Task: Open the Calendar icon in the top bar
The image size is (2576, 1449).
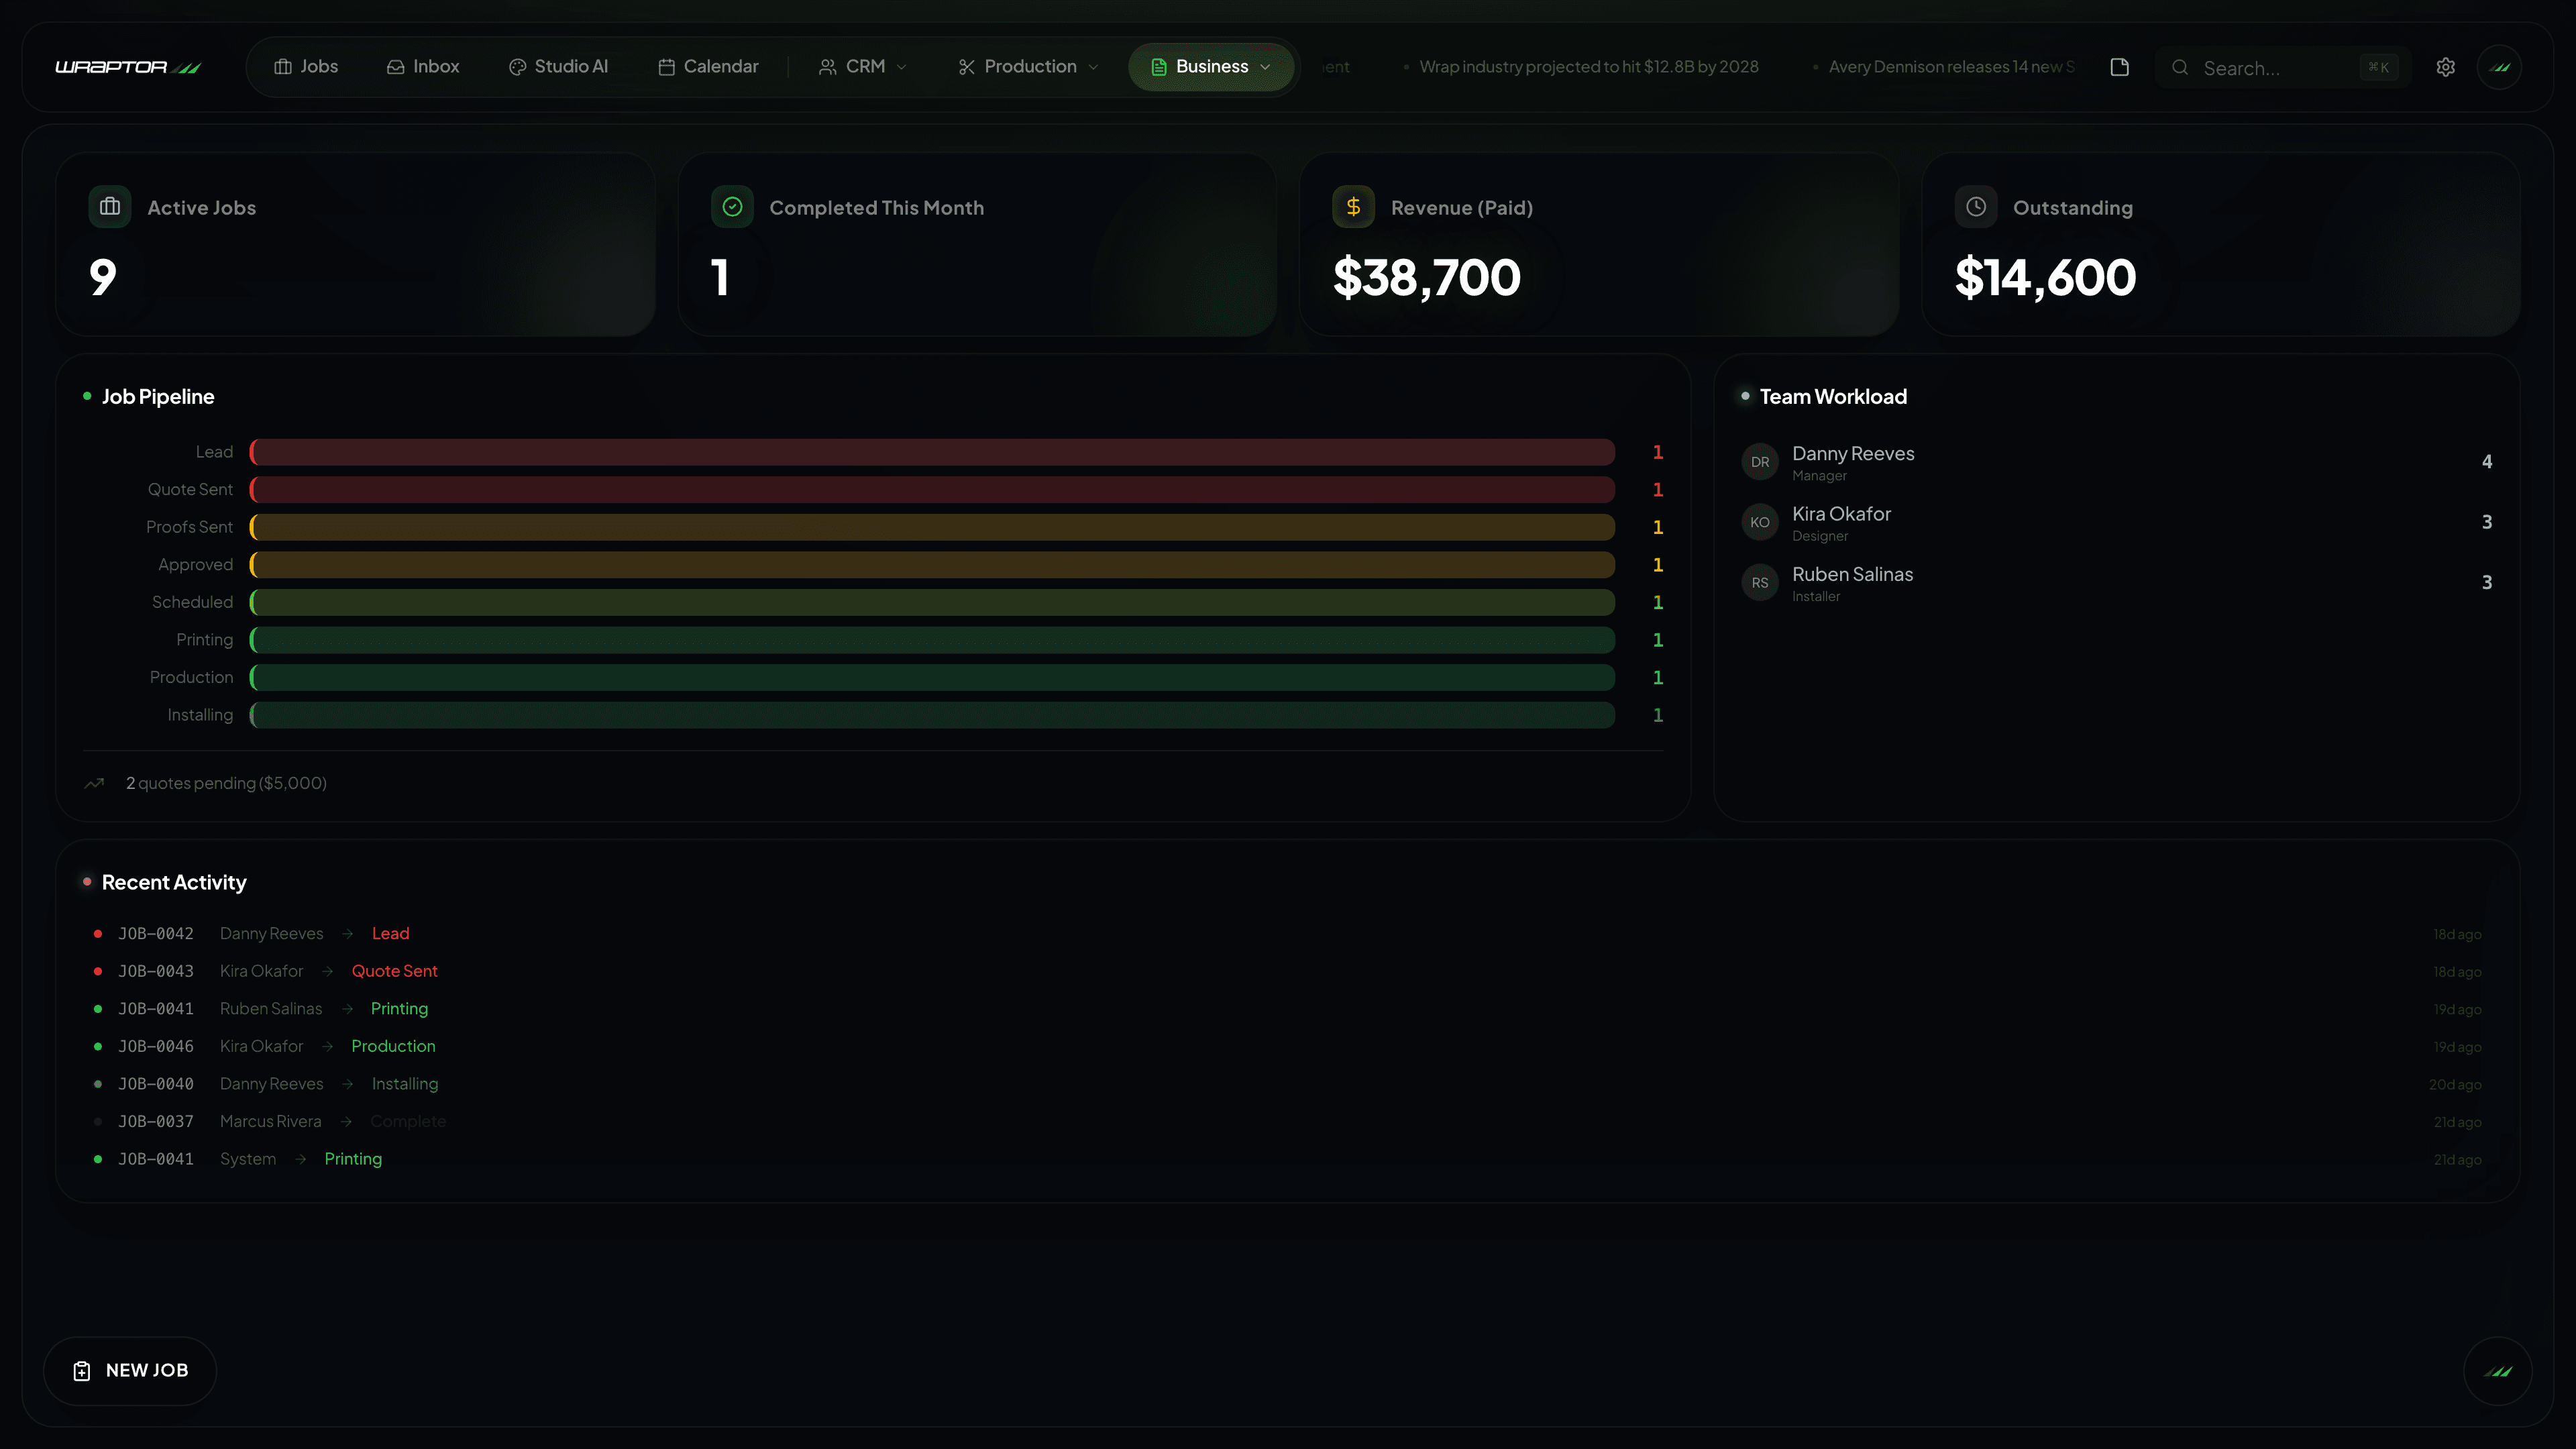Action: [665, 67]
